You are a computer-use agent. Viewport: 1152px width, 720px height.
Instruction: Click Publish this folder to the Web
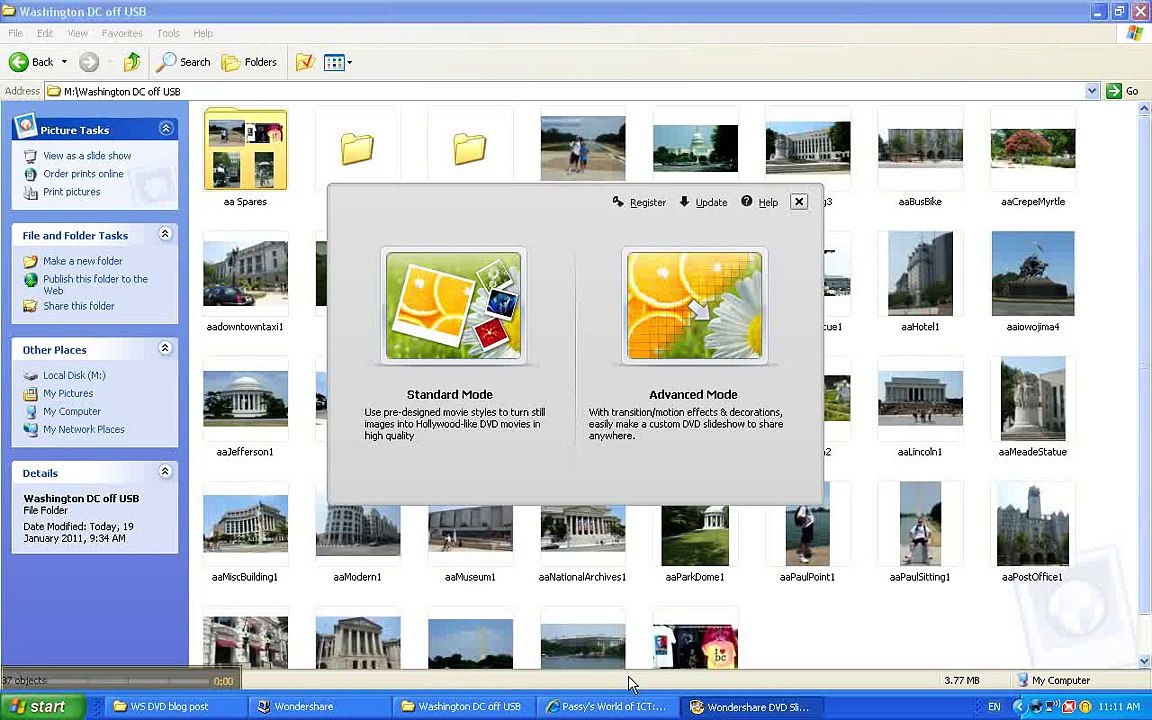coord(96,284)
